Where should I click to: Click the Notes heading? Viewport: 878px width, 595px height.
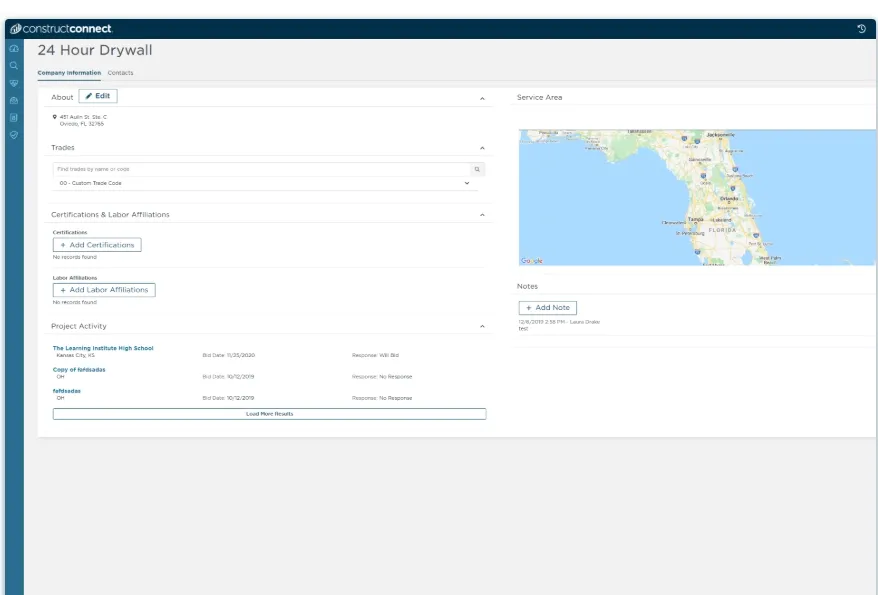527,286
